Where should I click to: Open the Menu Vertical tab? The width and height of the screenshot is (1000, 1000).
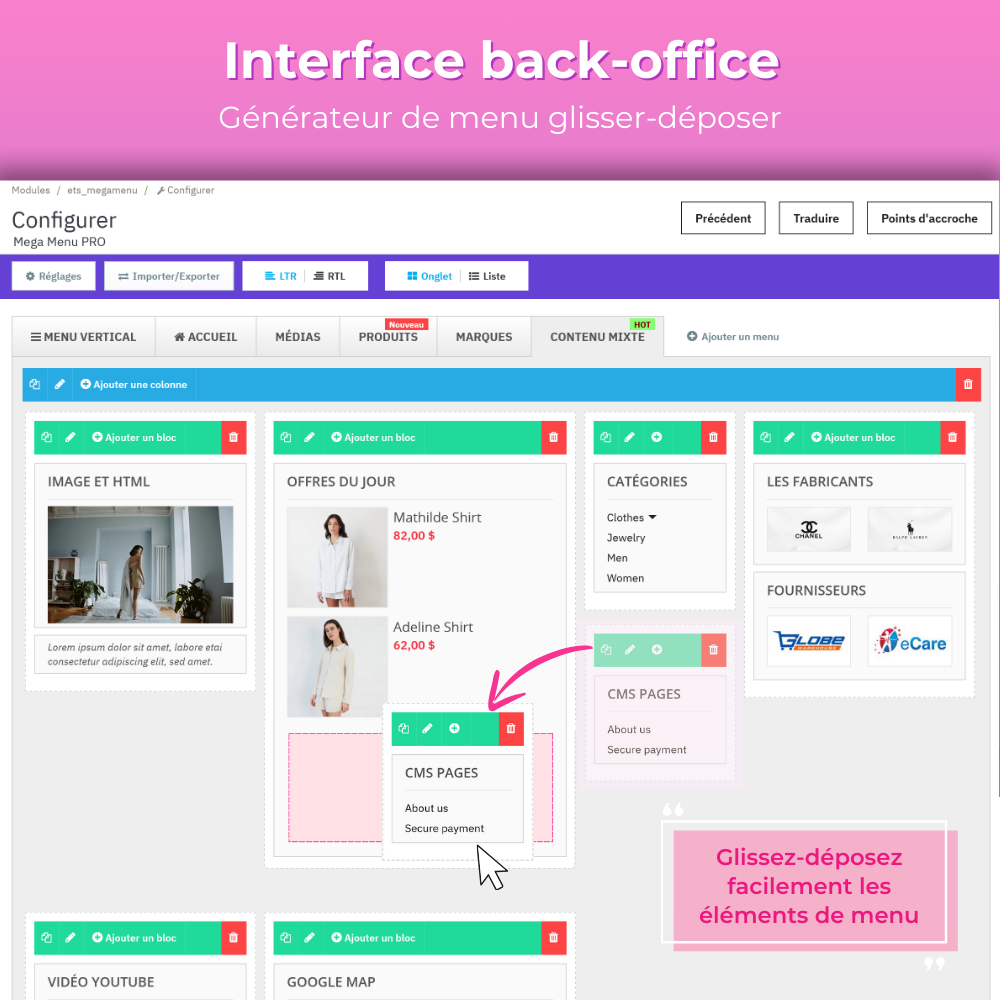84,337
